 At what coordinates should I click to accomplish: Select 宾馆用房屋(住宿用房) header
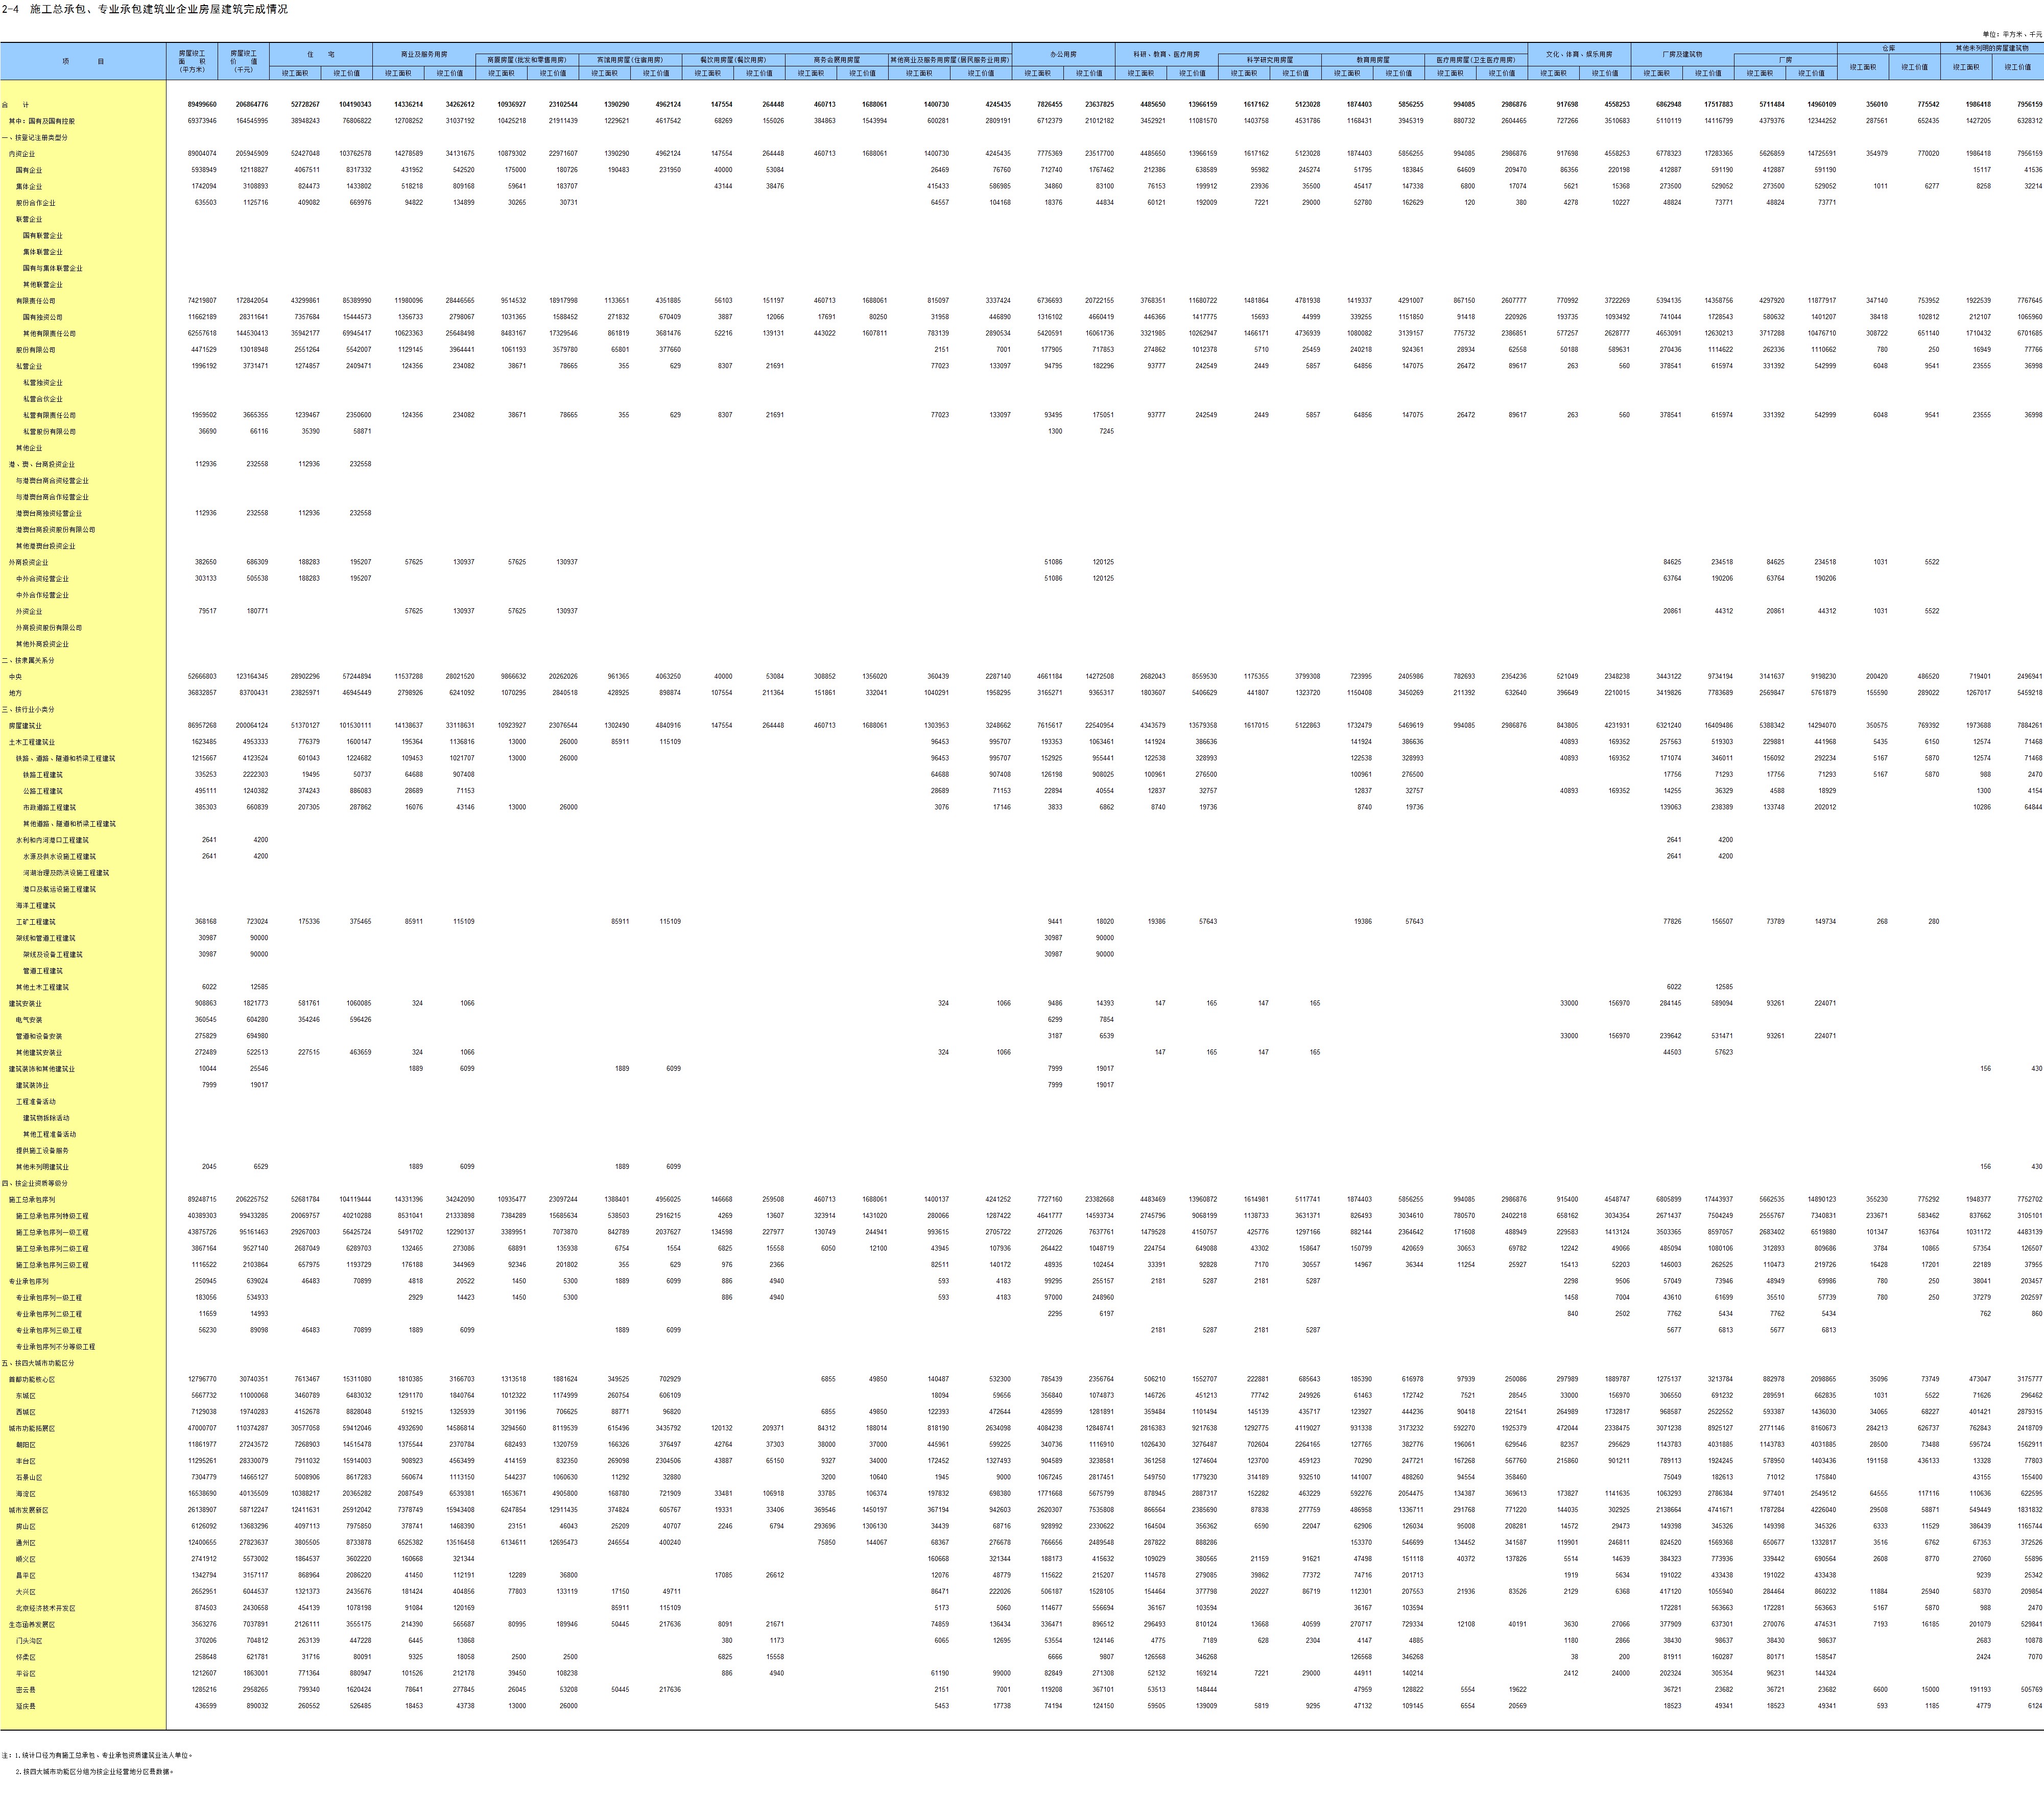[x=630, y=60]
